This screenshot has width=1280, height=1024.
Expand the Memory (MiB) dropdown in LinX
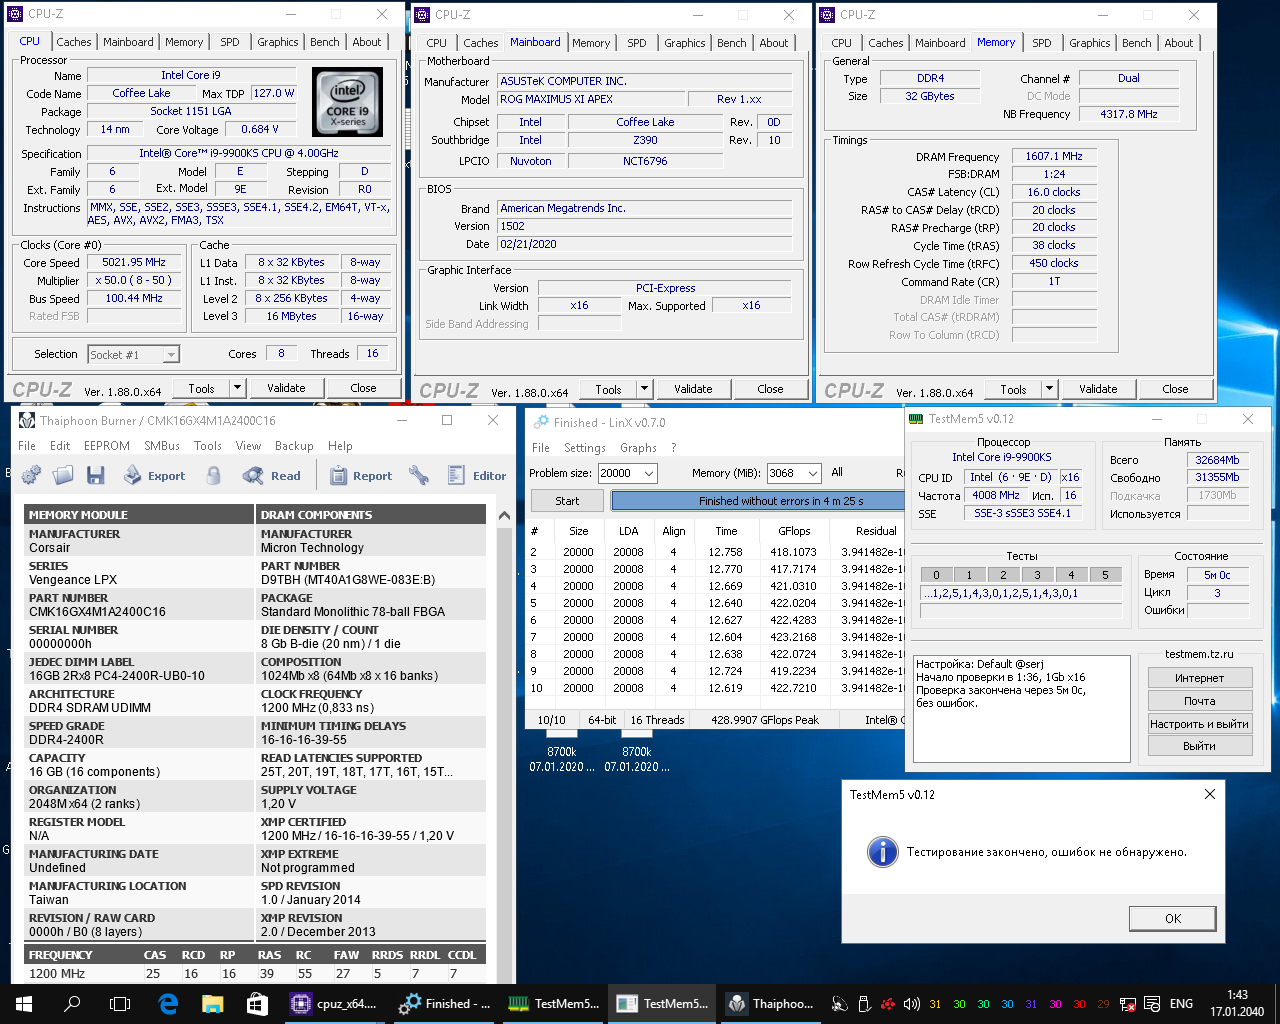(811, 473)
